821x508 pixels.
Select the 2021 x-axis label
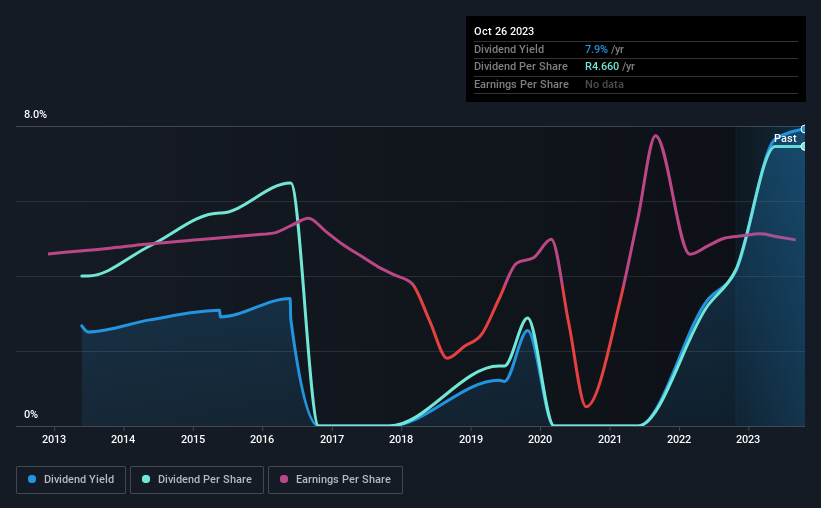click(609, 439)
